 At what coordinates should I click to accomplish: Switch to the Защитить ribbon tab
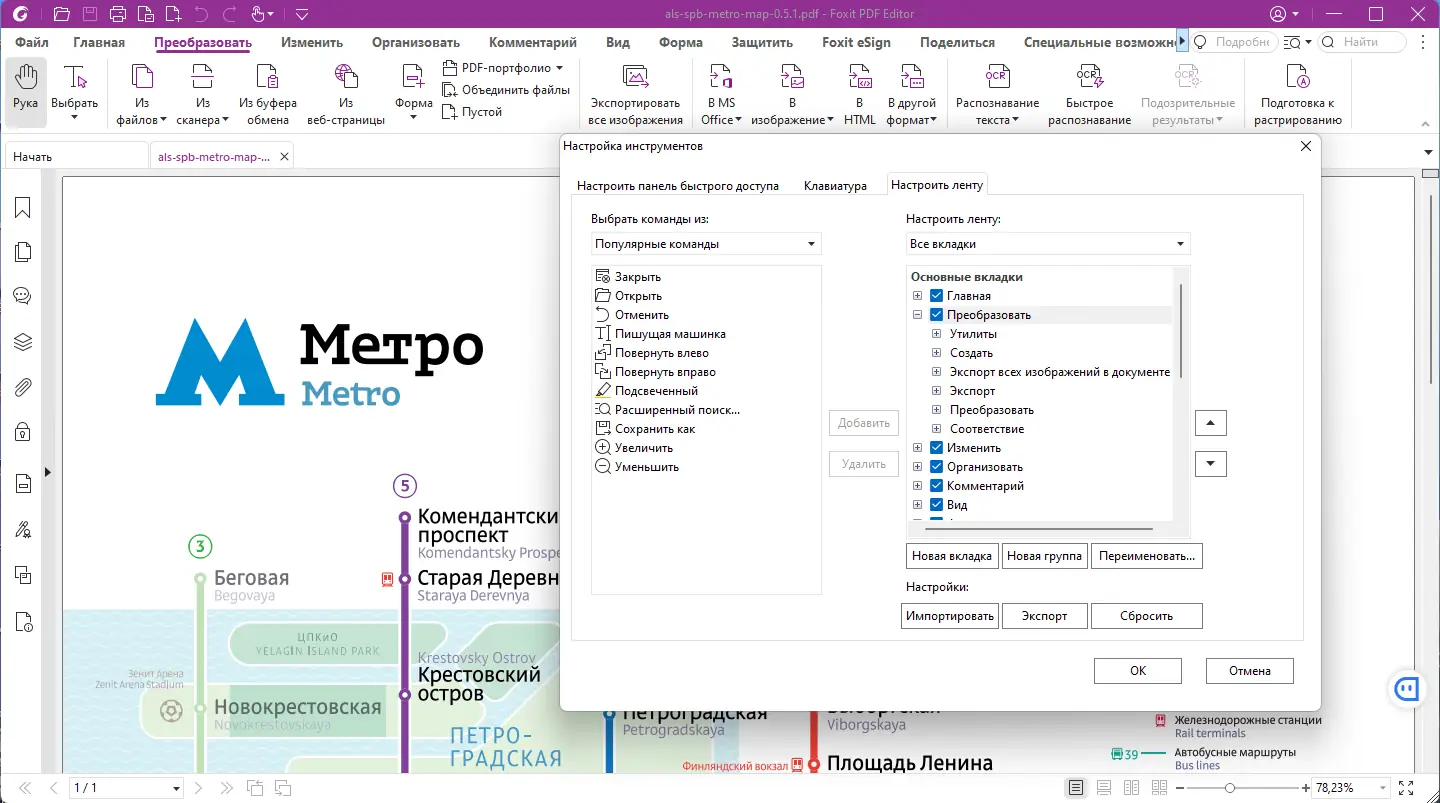(x=762, y=43)
